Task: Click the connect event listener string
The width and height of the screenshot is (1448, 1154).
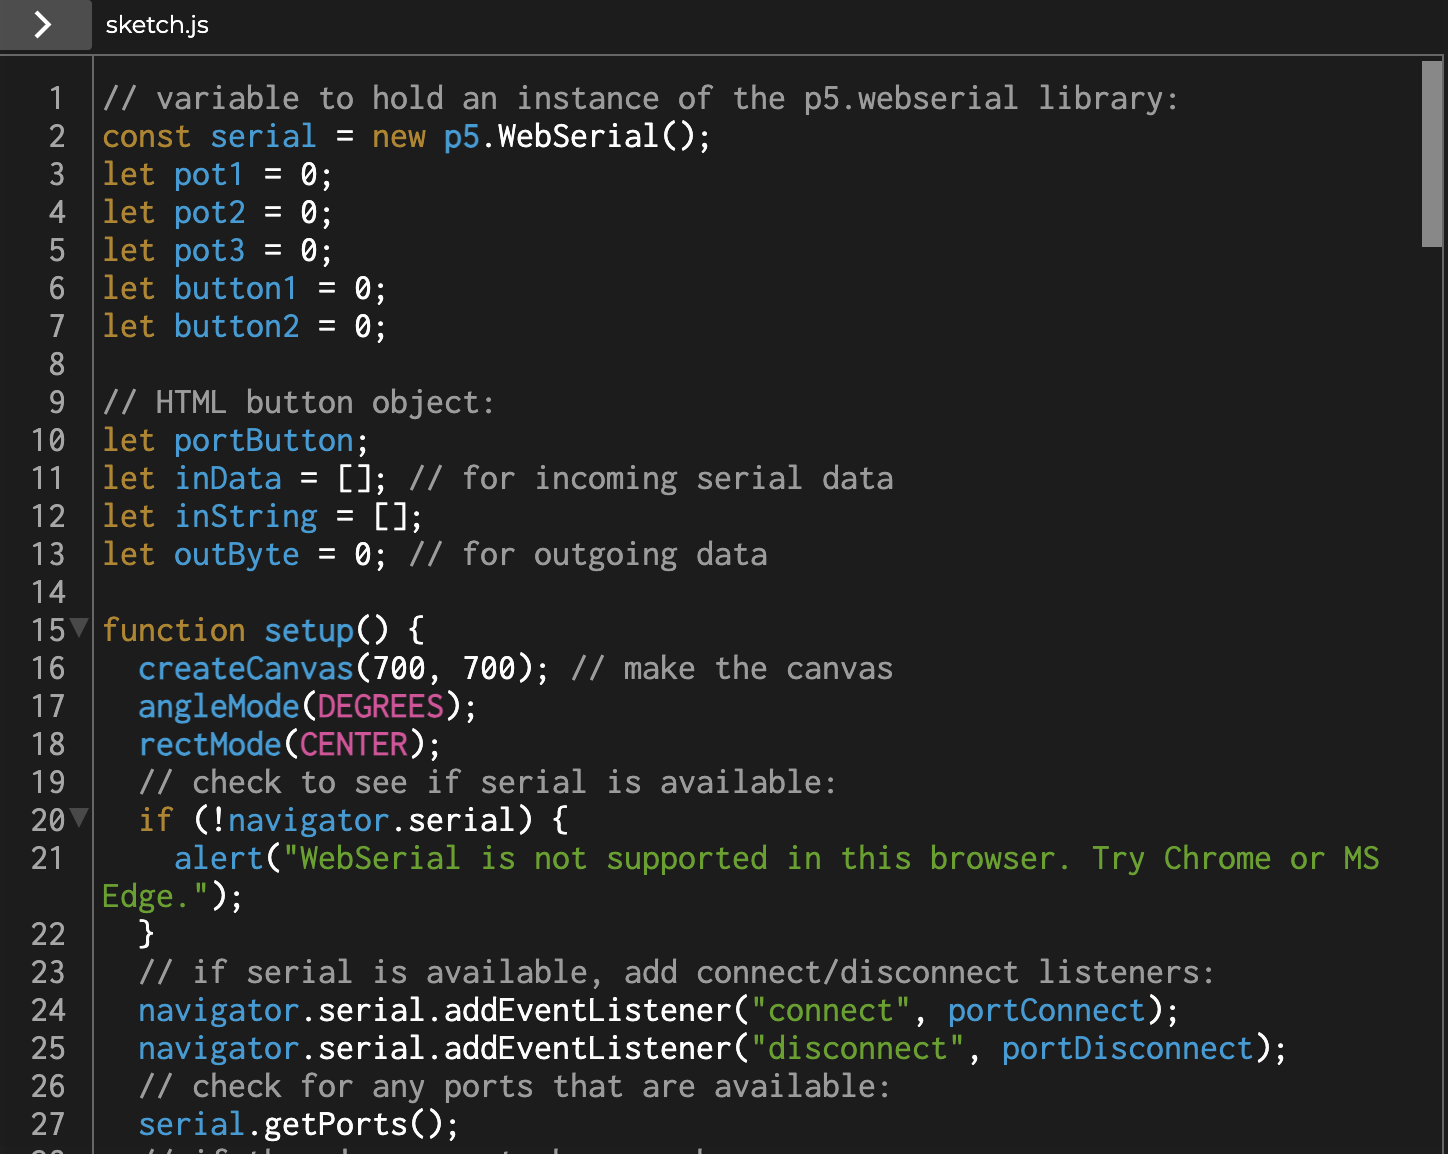Action: [x=830, y=1010]
